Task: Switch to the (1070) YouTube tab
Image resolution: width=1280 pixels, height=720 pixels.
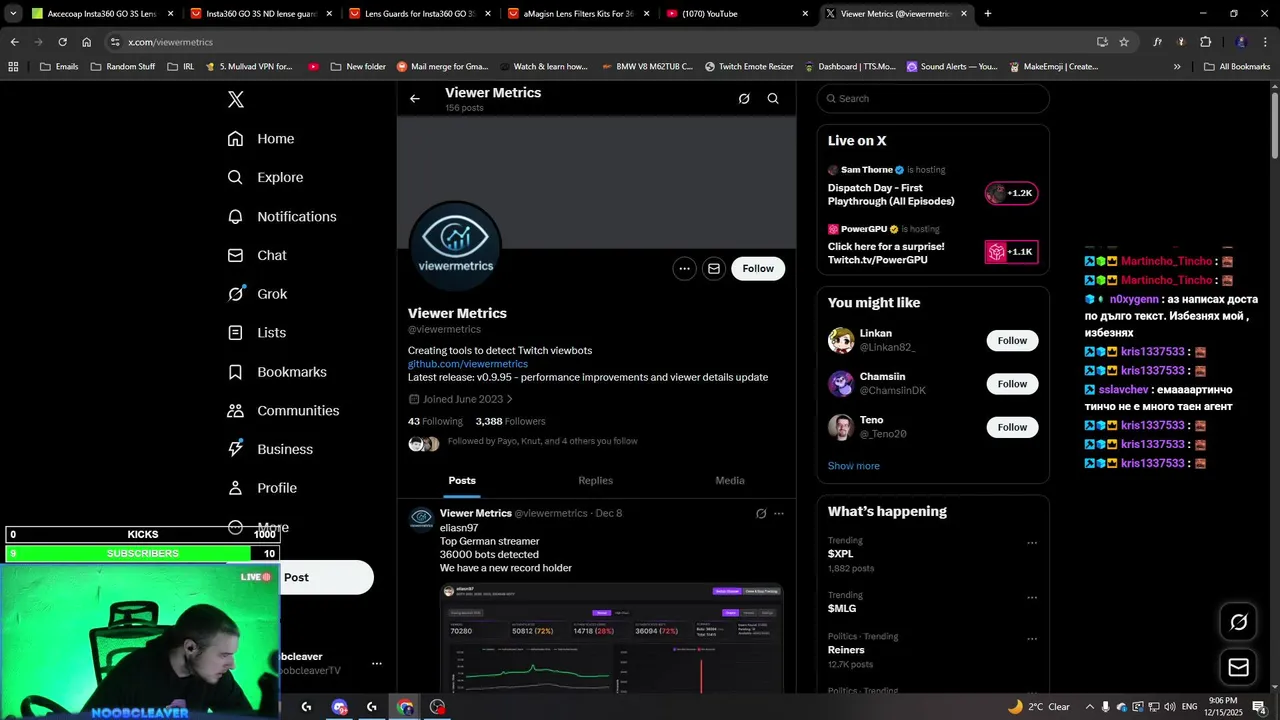Action: 737,14
